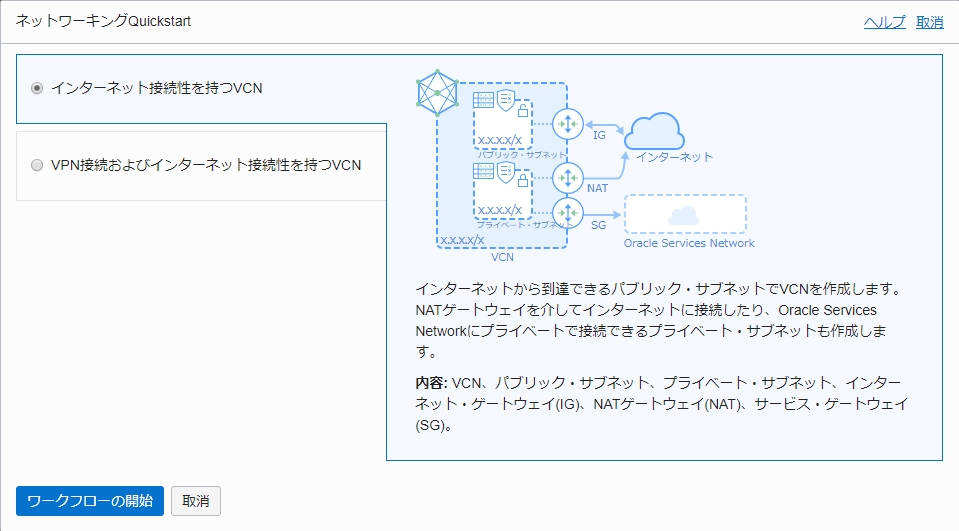Screen dimensions: 959x531
Task: Click the NAT gateway router icon
Action: 567,179
